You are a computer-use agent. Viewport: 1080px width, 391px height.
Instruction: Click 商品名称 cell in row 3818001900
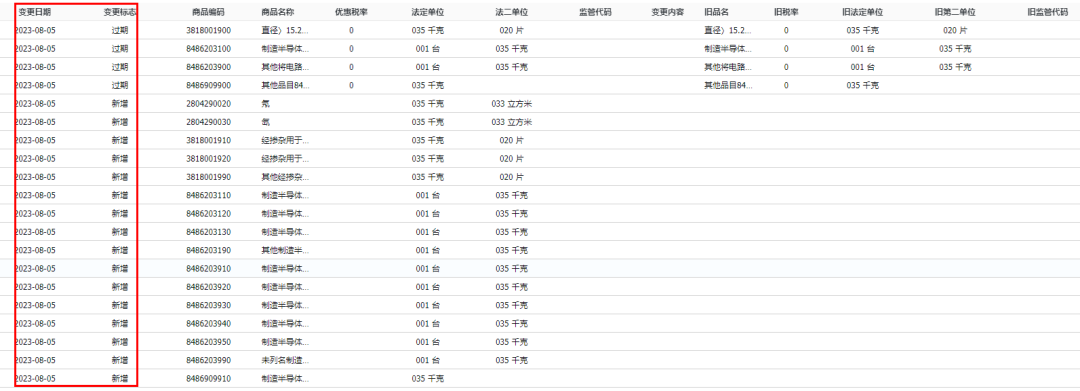[285, 30]
